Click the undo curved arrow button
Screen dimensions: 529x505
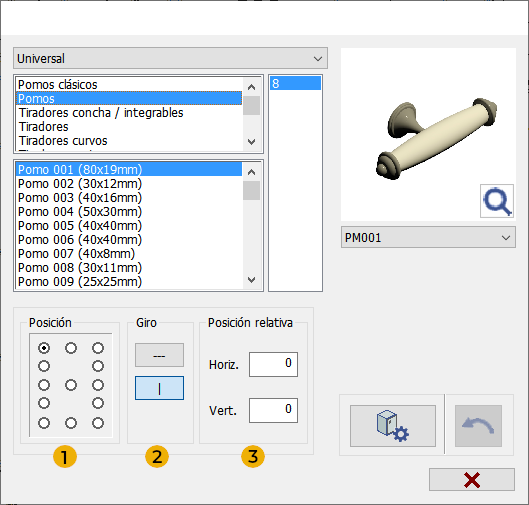(x=478, y=426)
